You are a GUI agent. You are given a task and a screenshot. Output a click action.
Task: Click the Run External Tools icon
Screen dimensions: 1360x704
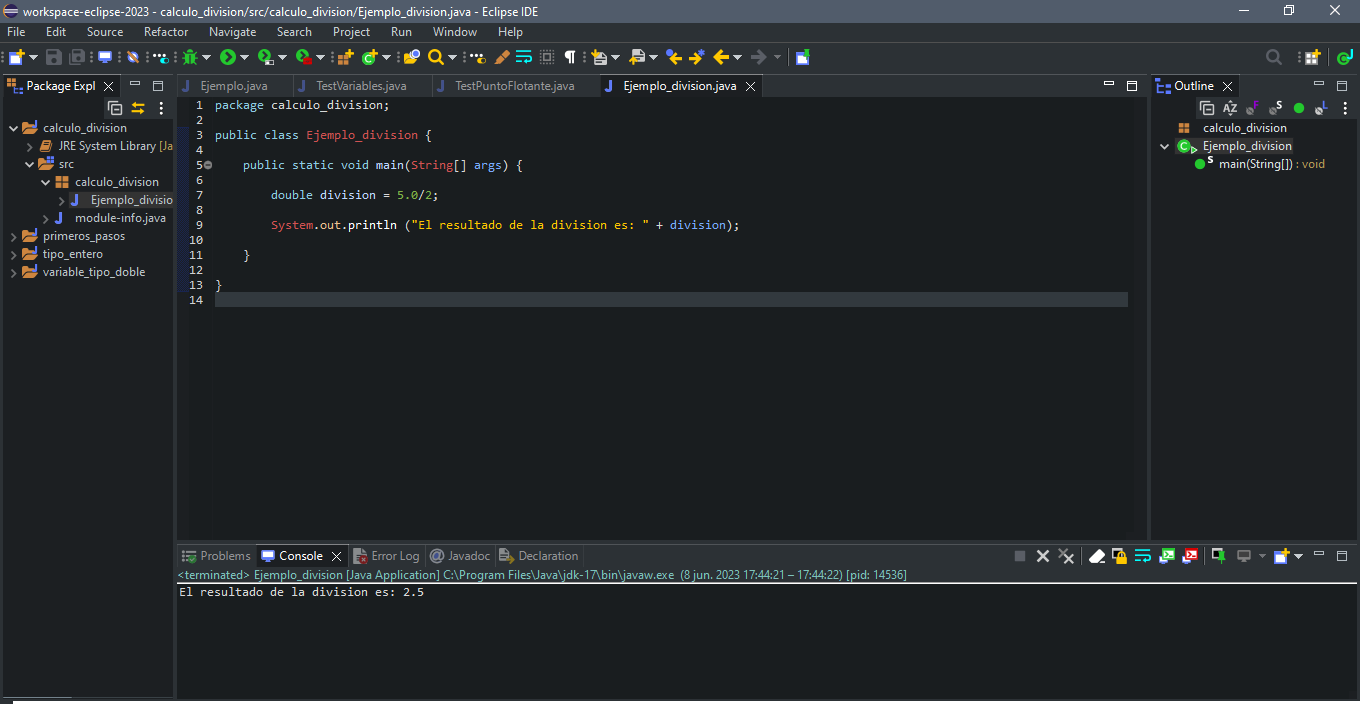coord(304,57)
